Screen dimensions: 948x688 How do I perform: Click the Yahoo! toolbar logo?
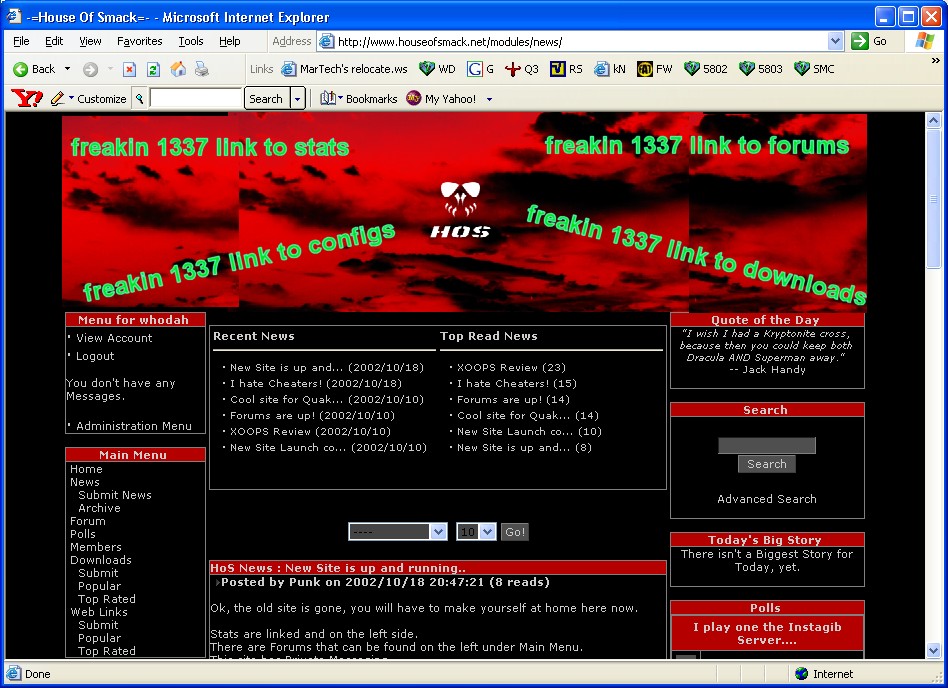(x=27, y=98)
